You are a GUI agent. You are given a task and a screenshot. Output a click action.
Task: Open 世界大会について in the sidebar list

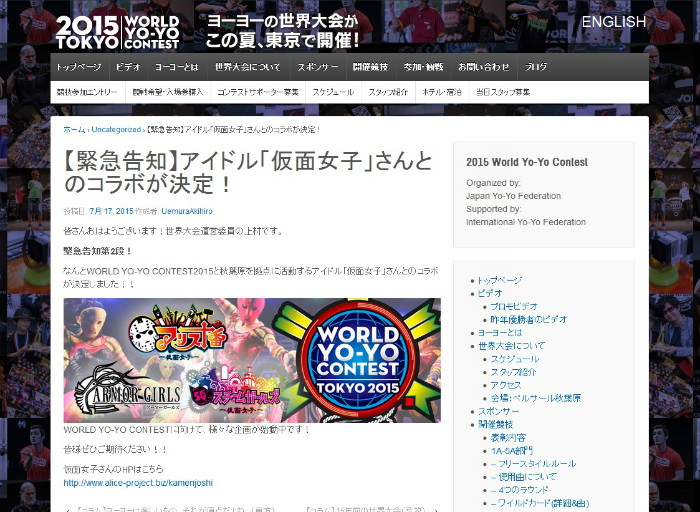pyautogui.click(x=512, y=345)
